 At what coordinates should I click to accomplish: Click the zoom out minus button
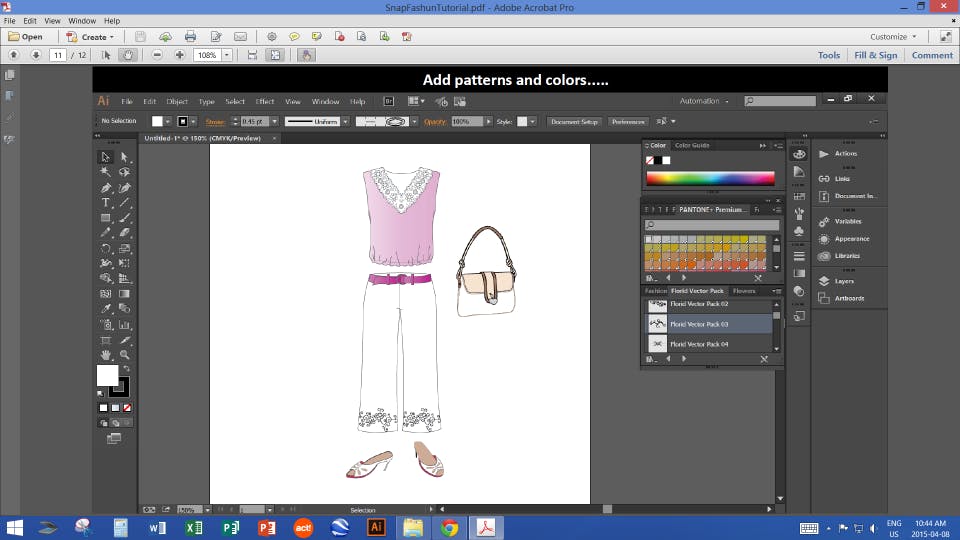pos(157,55)
